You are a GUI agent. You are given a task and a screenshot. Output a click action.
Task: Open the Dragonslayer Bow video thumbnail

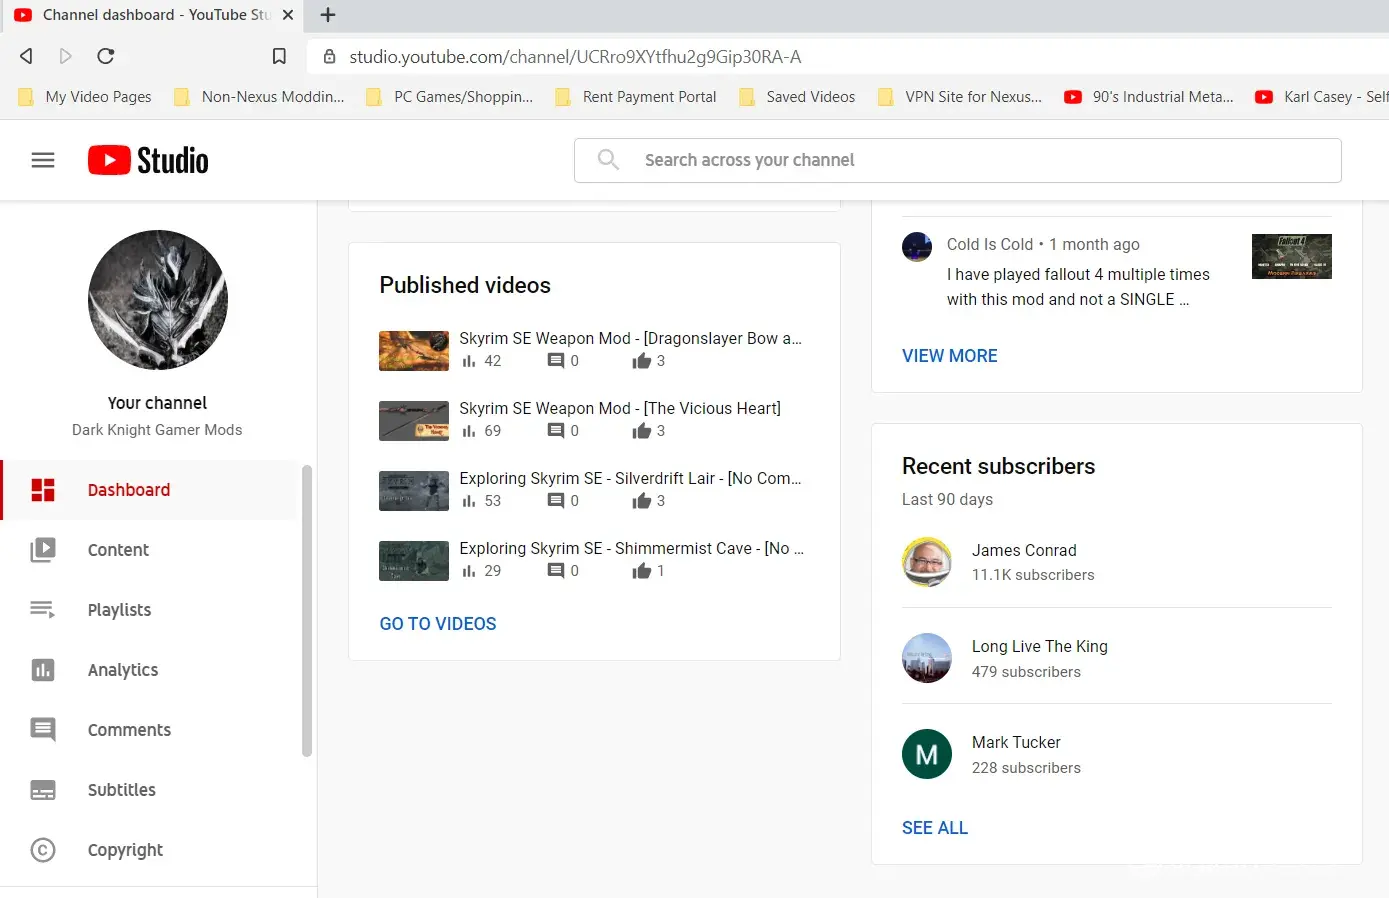[414, 351]
